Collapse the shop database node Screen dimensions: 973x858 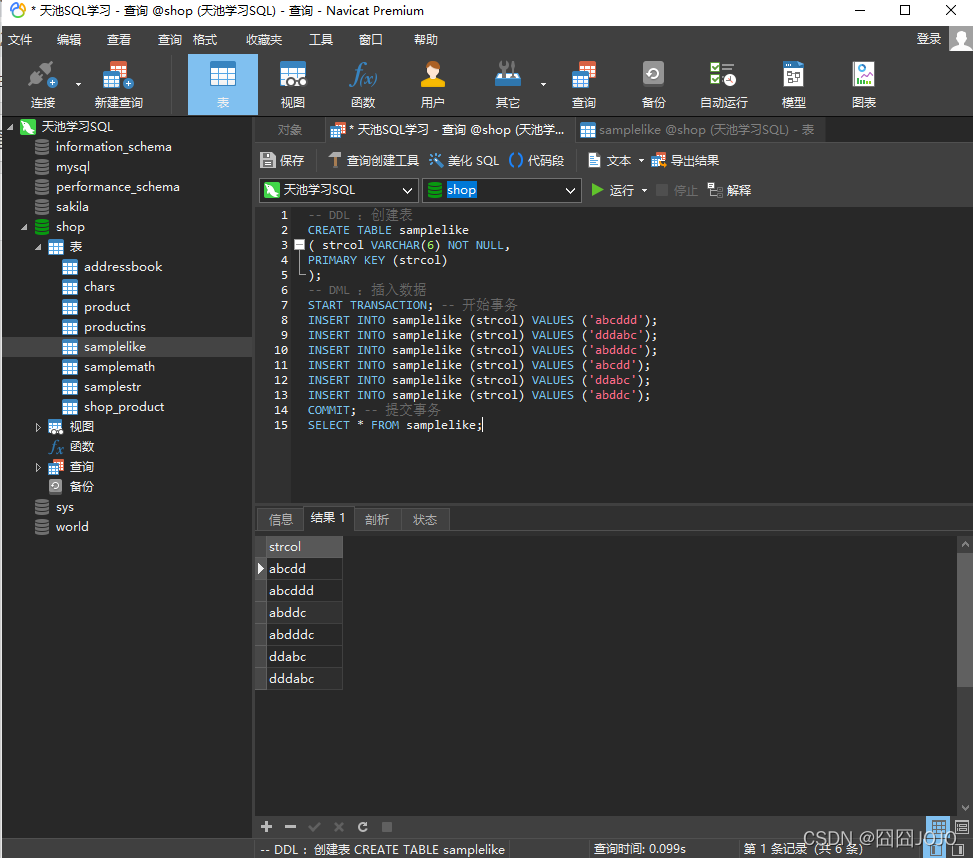[24, 228]
